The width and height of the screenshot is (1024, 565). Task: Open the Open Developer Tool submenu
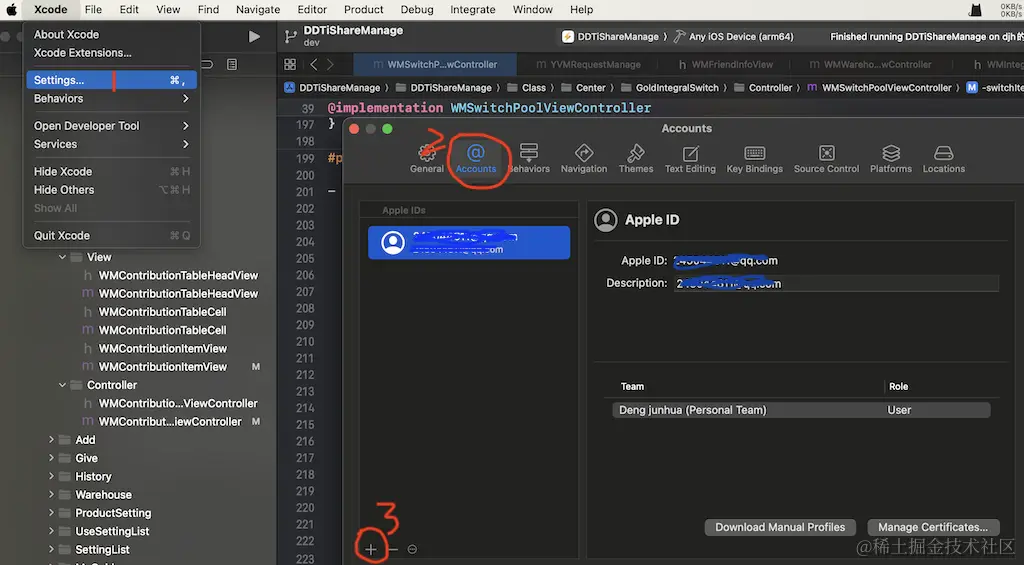point(111,126)
